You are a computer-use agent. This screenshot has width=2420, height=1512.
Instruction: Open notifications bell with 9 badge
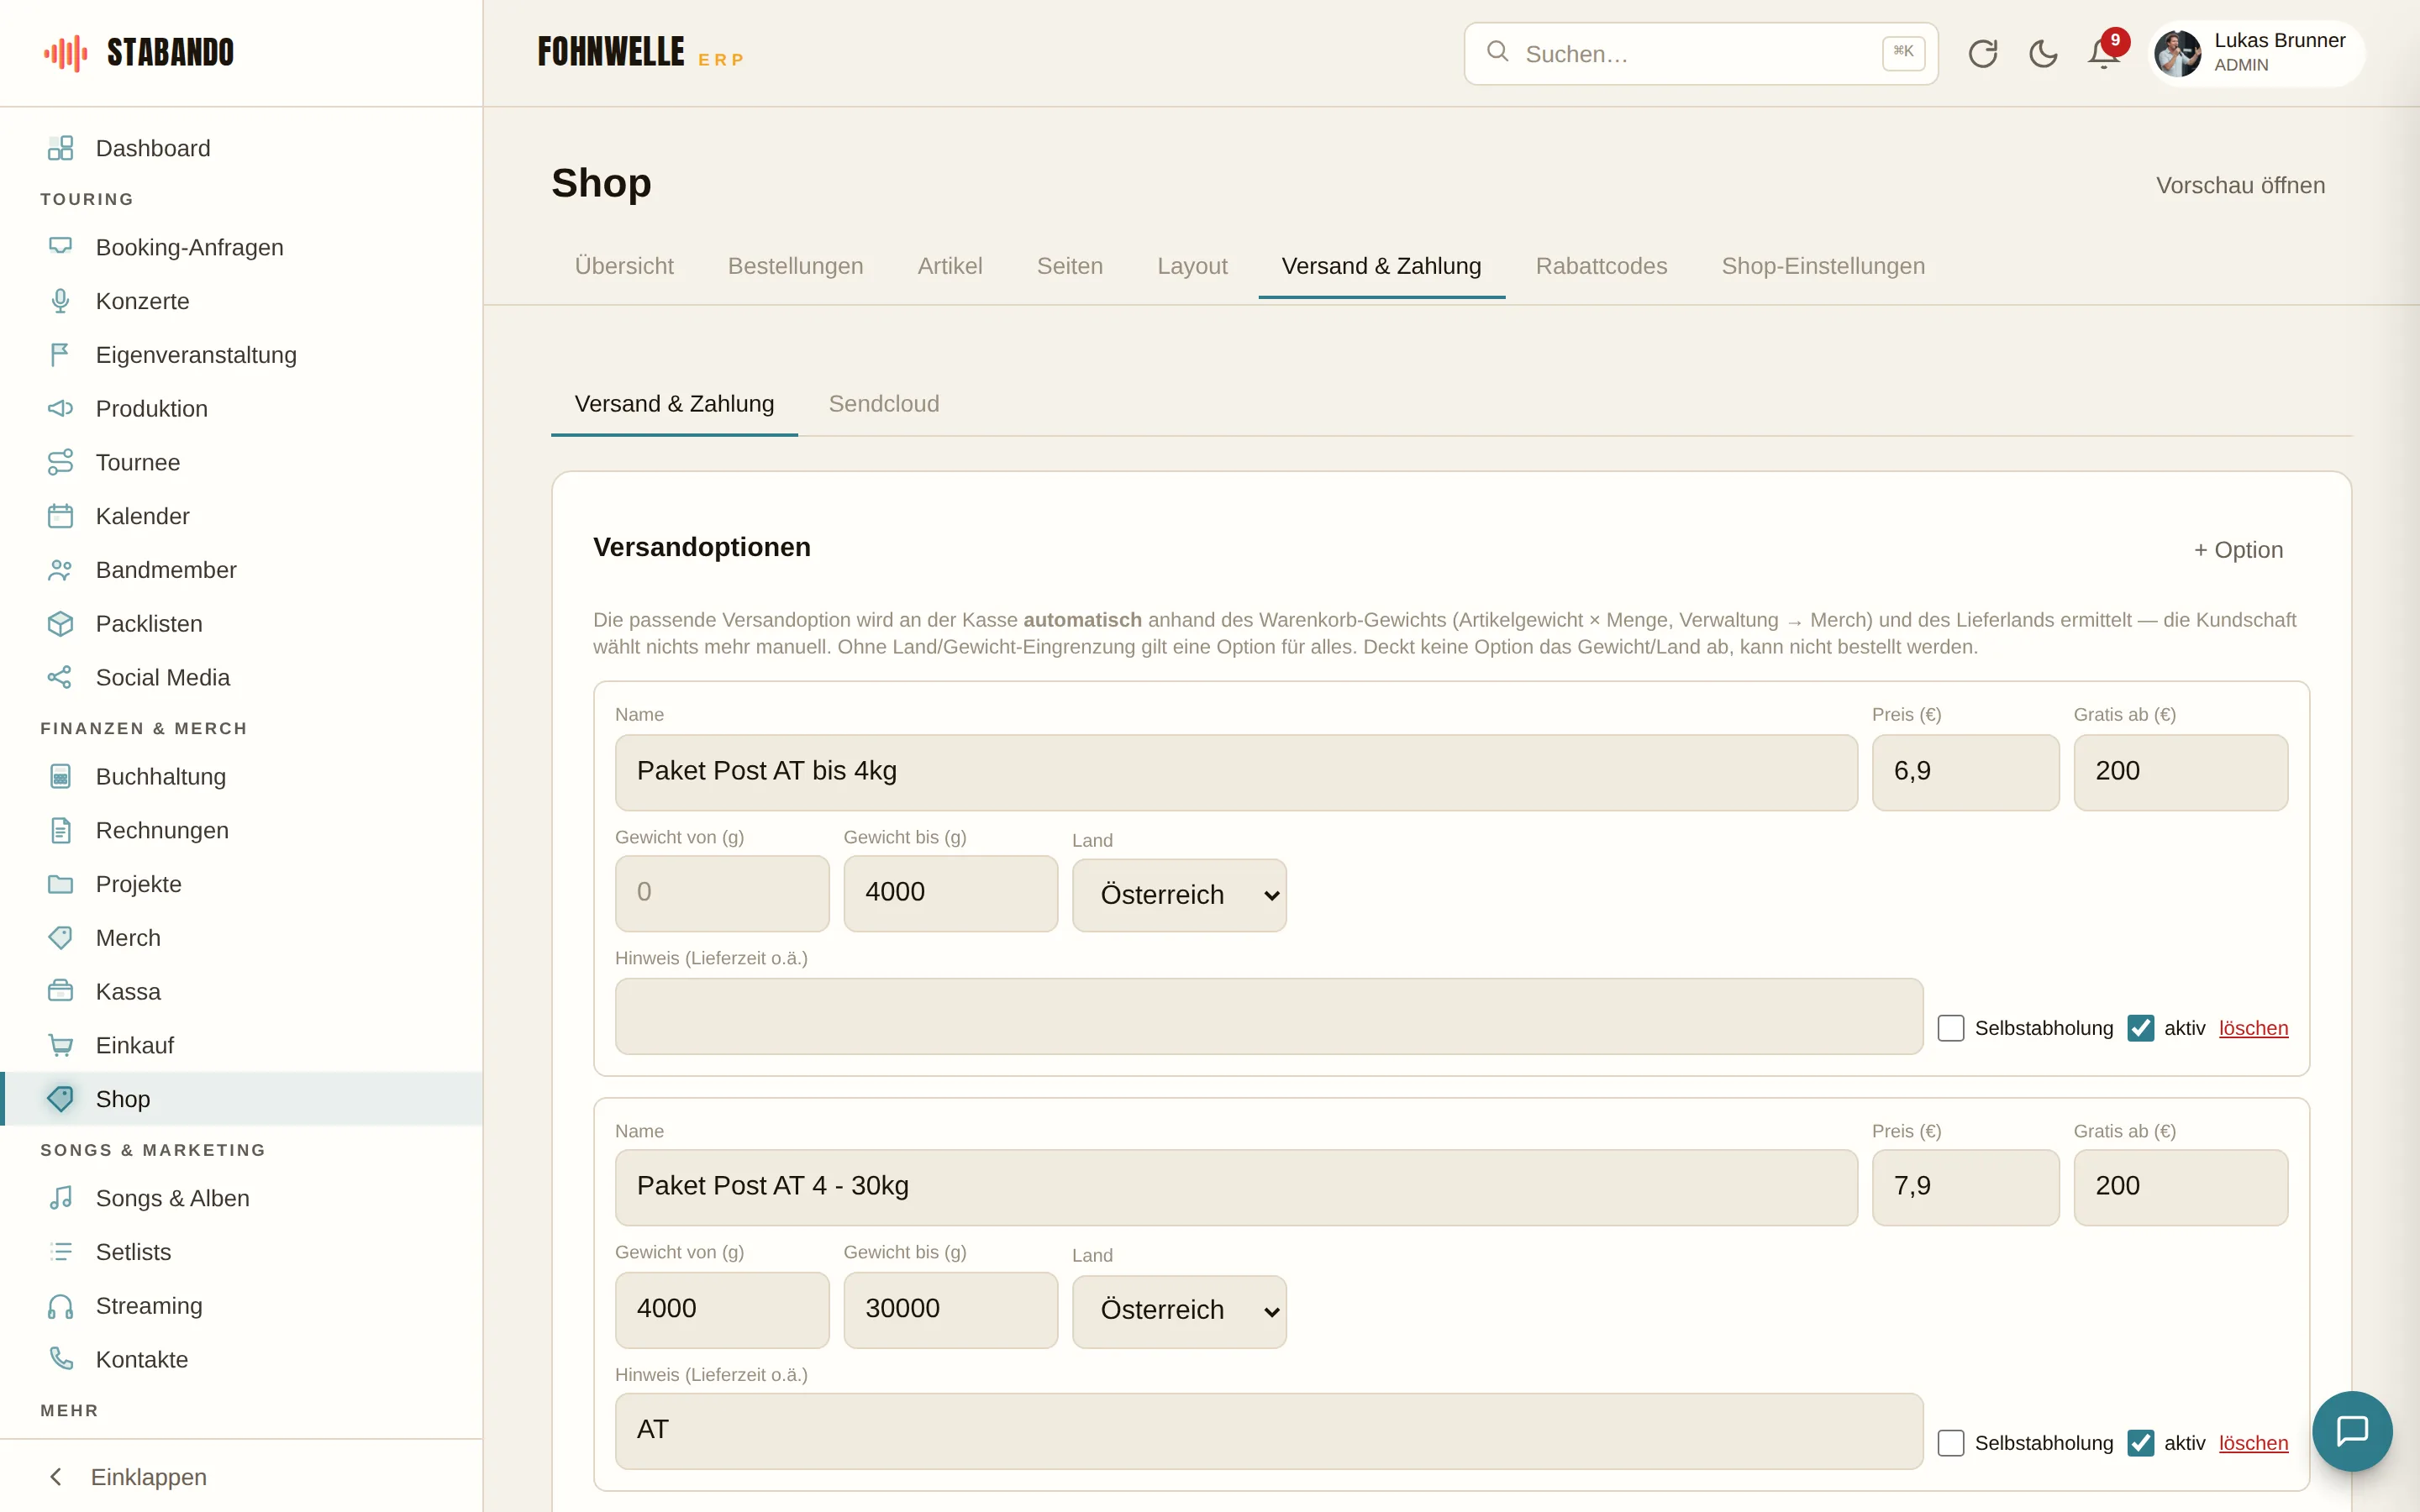click(x=2105, y=52)
